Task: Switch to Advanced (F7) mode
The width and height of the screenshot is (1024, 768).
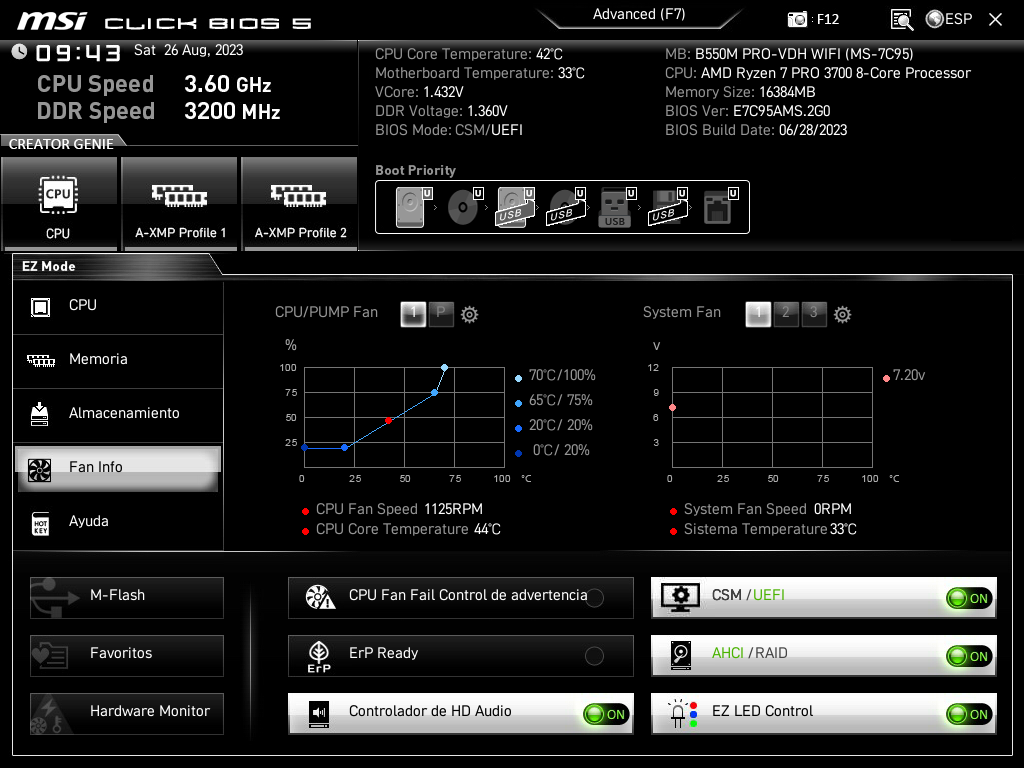Action: pos(639,15)
